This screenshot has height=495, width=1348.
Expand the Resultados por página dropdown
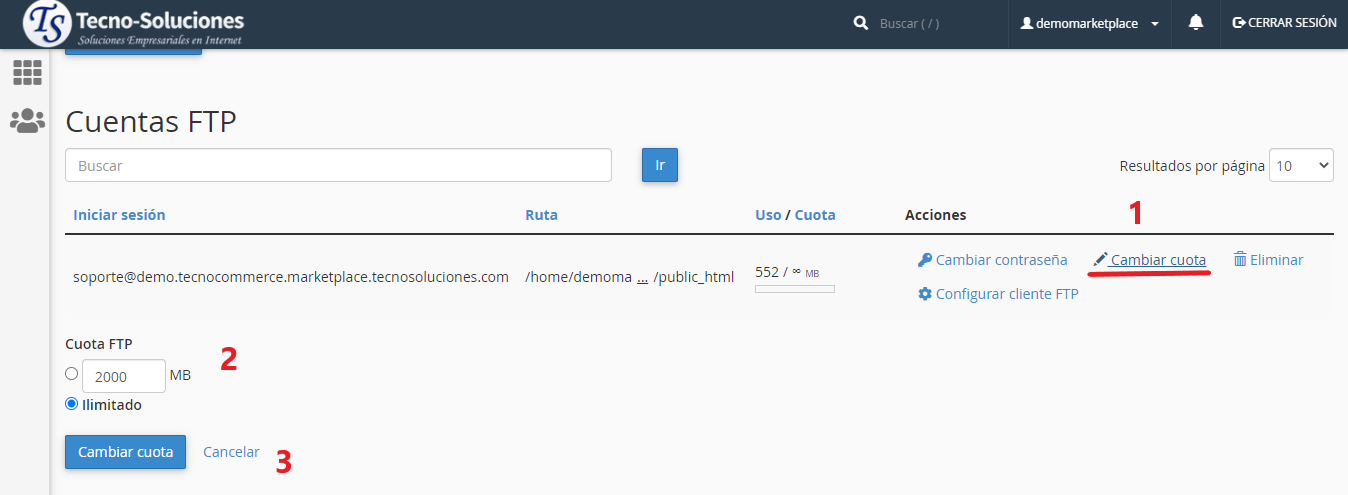coord(1300,166)
